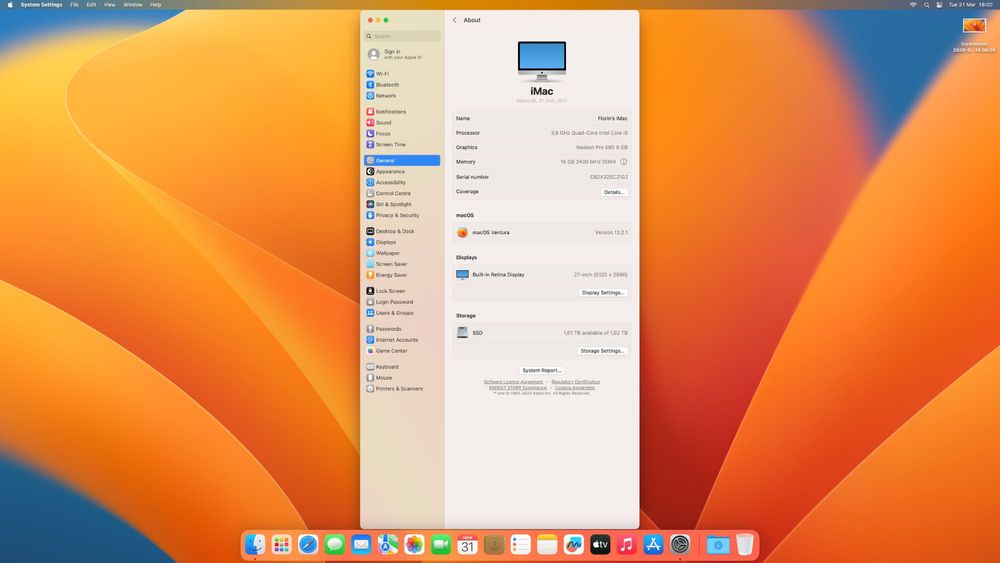1000x563 pixels.
Task: Open FaceTime from the Dock
Action: 441,545
